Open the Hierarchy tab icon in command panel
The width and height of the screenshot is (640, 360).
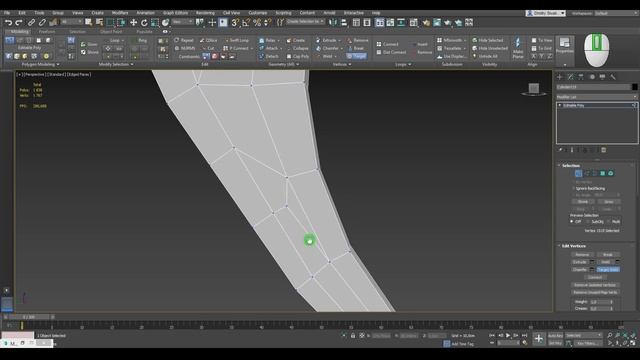click(x=581, y=77)
